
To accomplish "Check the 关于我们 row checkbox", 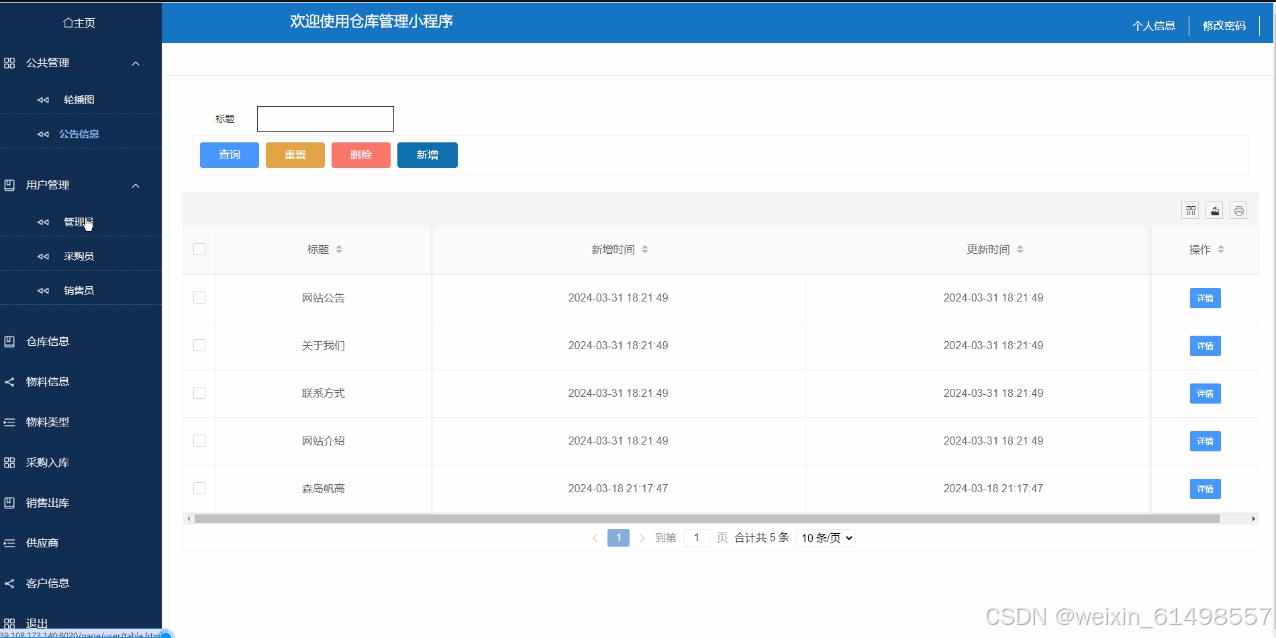I will [x=199, y=345].
